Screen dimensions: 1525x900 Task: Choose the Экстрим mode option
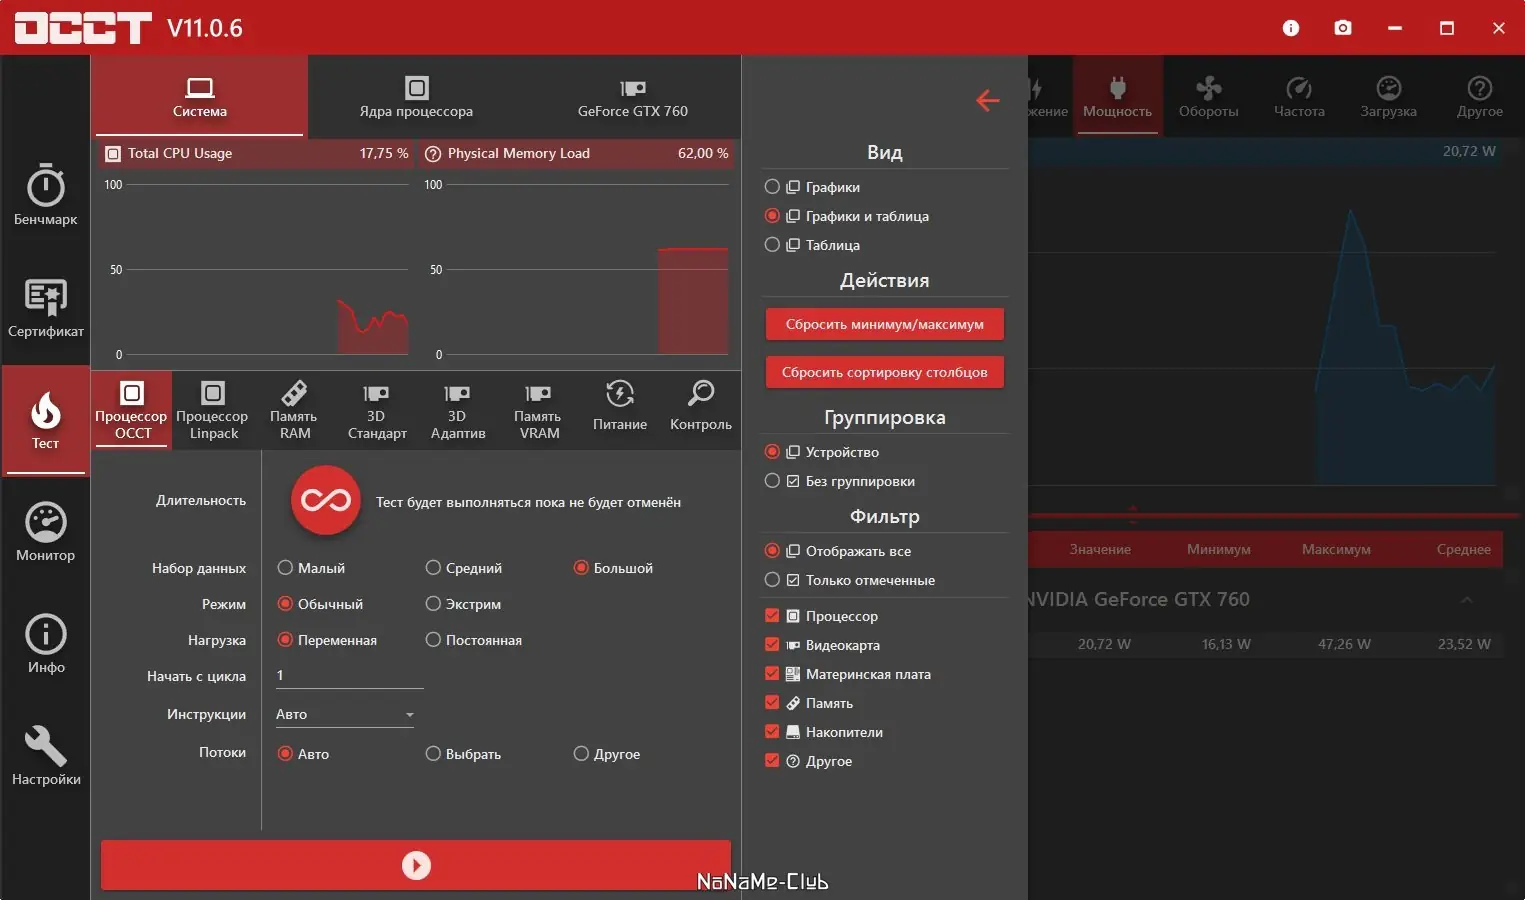tap(463, 604)
